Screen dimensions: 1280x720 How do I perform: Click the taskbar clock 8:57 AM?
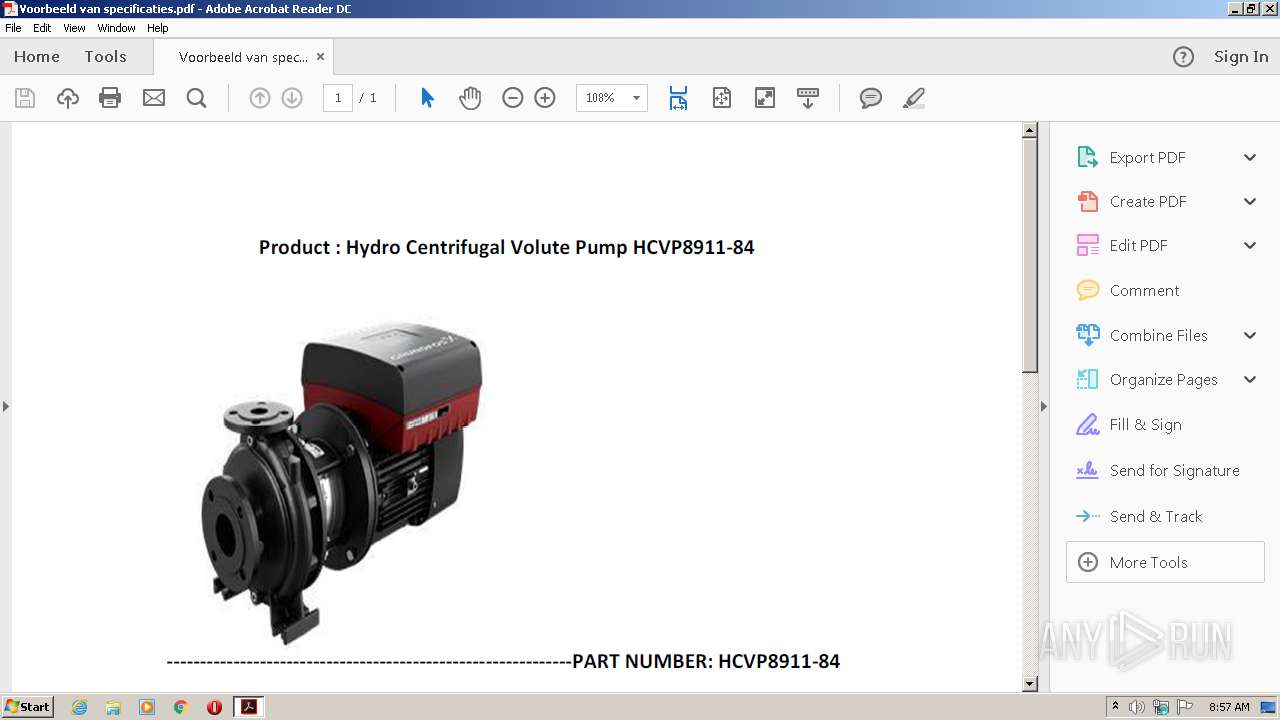click(x=1229, y=707)
